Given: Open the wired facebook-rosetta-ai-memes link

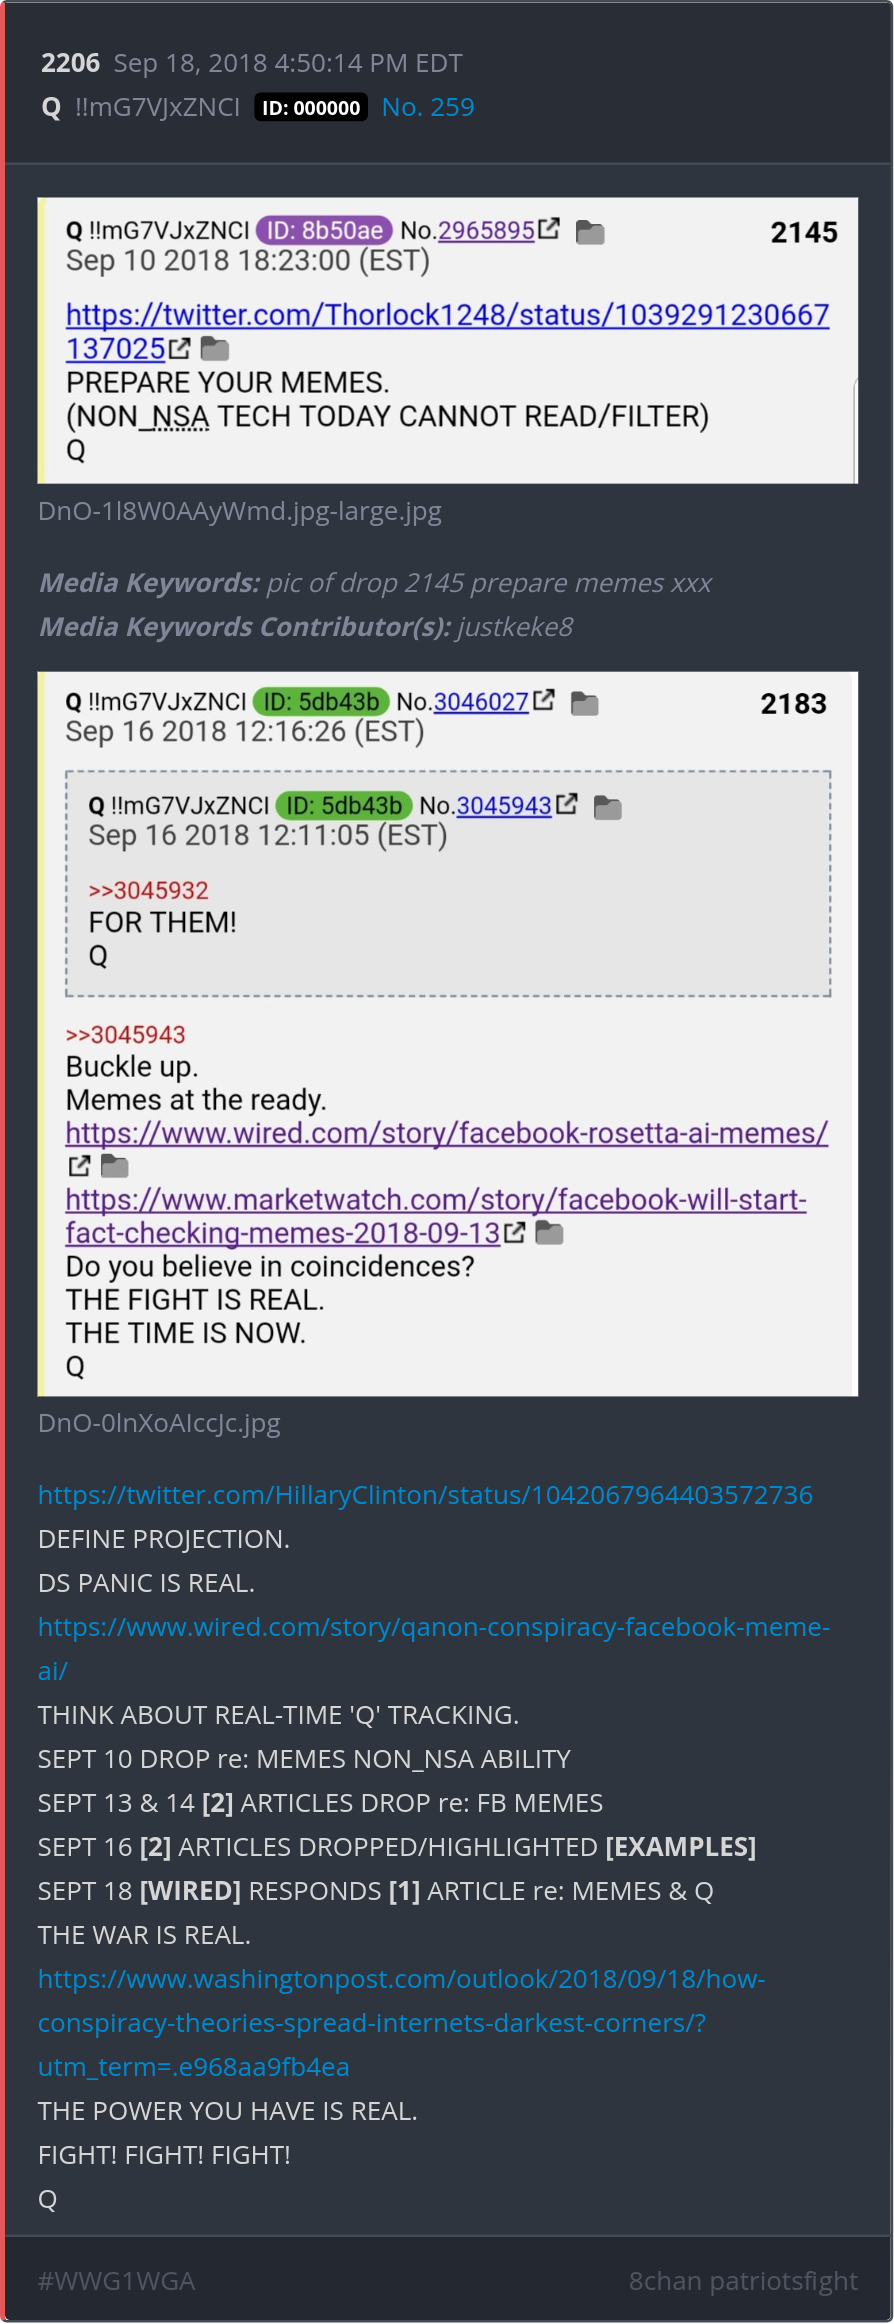Looking at the screenshot, I should (x=447, y=1133).
